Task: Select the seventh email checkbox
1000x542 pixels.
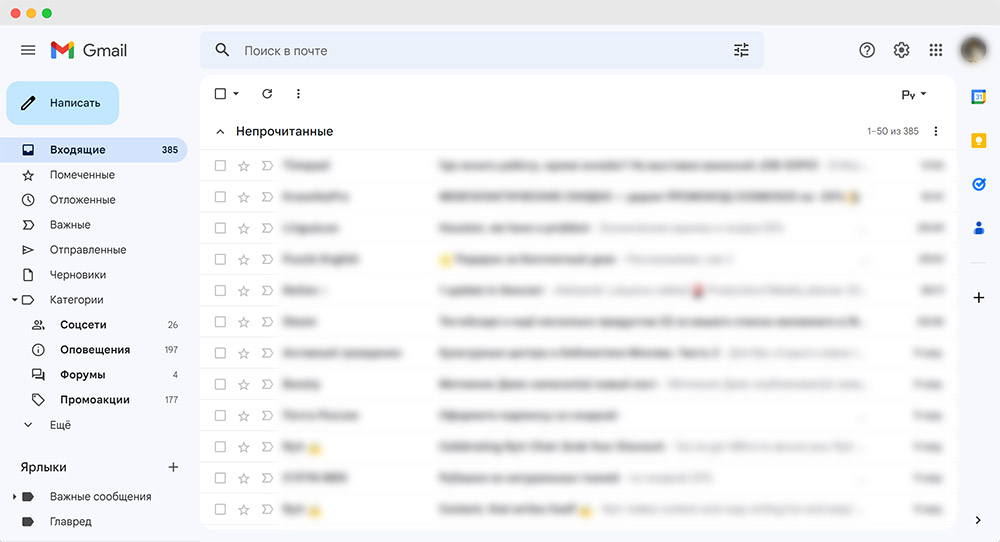Action: point(220,353)
